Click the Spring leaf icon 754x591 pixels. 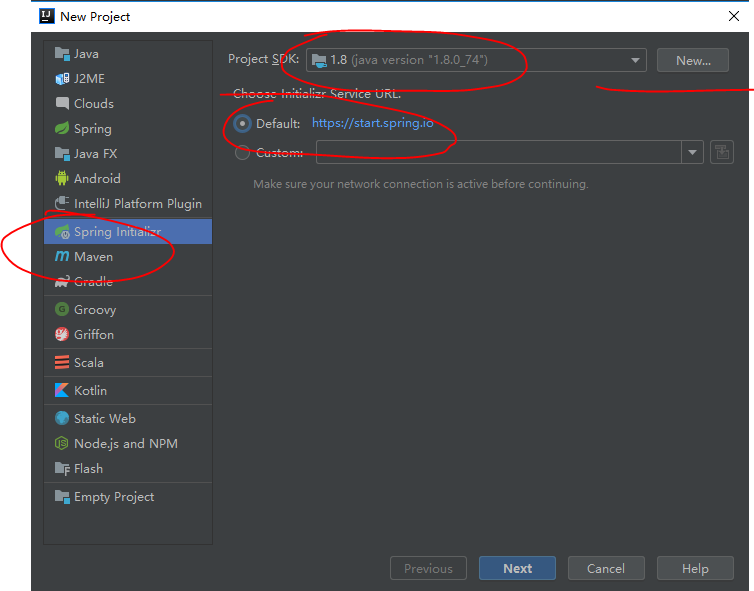pyautogui.click(x=62, y=128)
